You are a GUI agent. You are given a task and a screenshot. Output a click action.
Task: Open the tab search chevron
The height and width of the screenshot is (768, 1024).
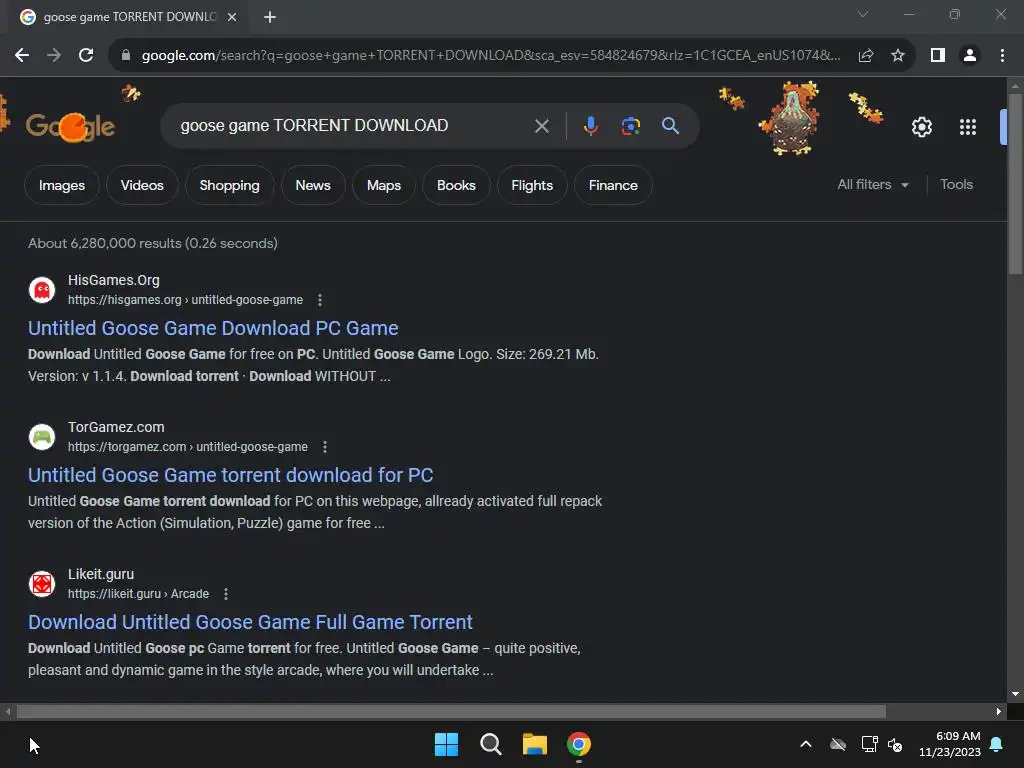tap(863, 14)
